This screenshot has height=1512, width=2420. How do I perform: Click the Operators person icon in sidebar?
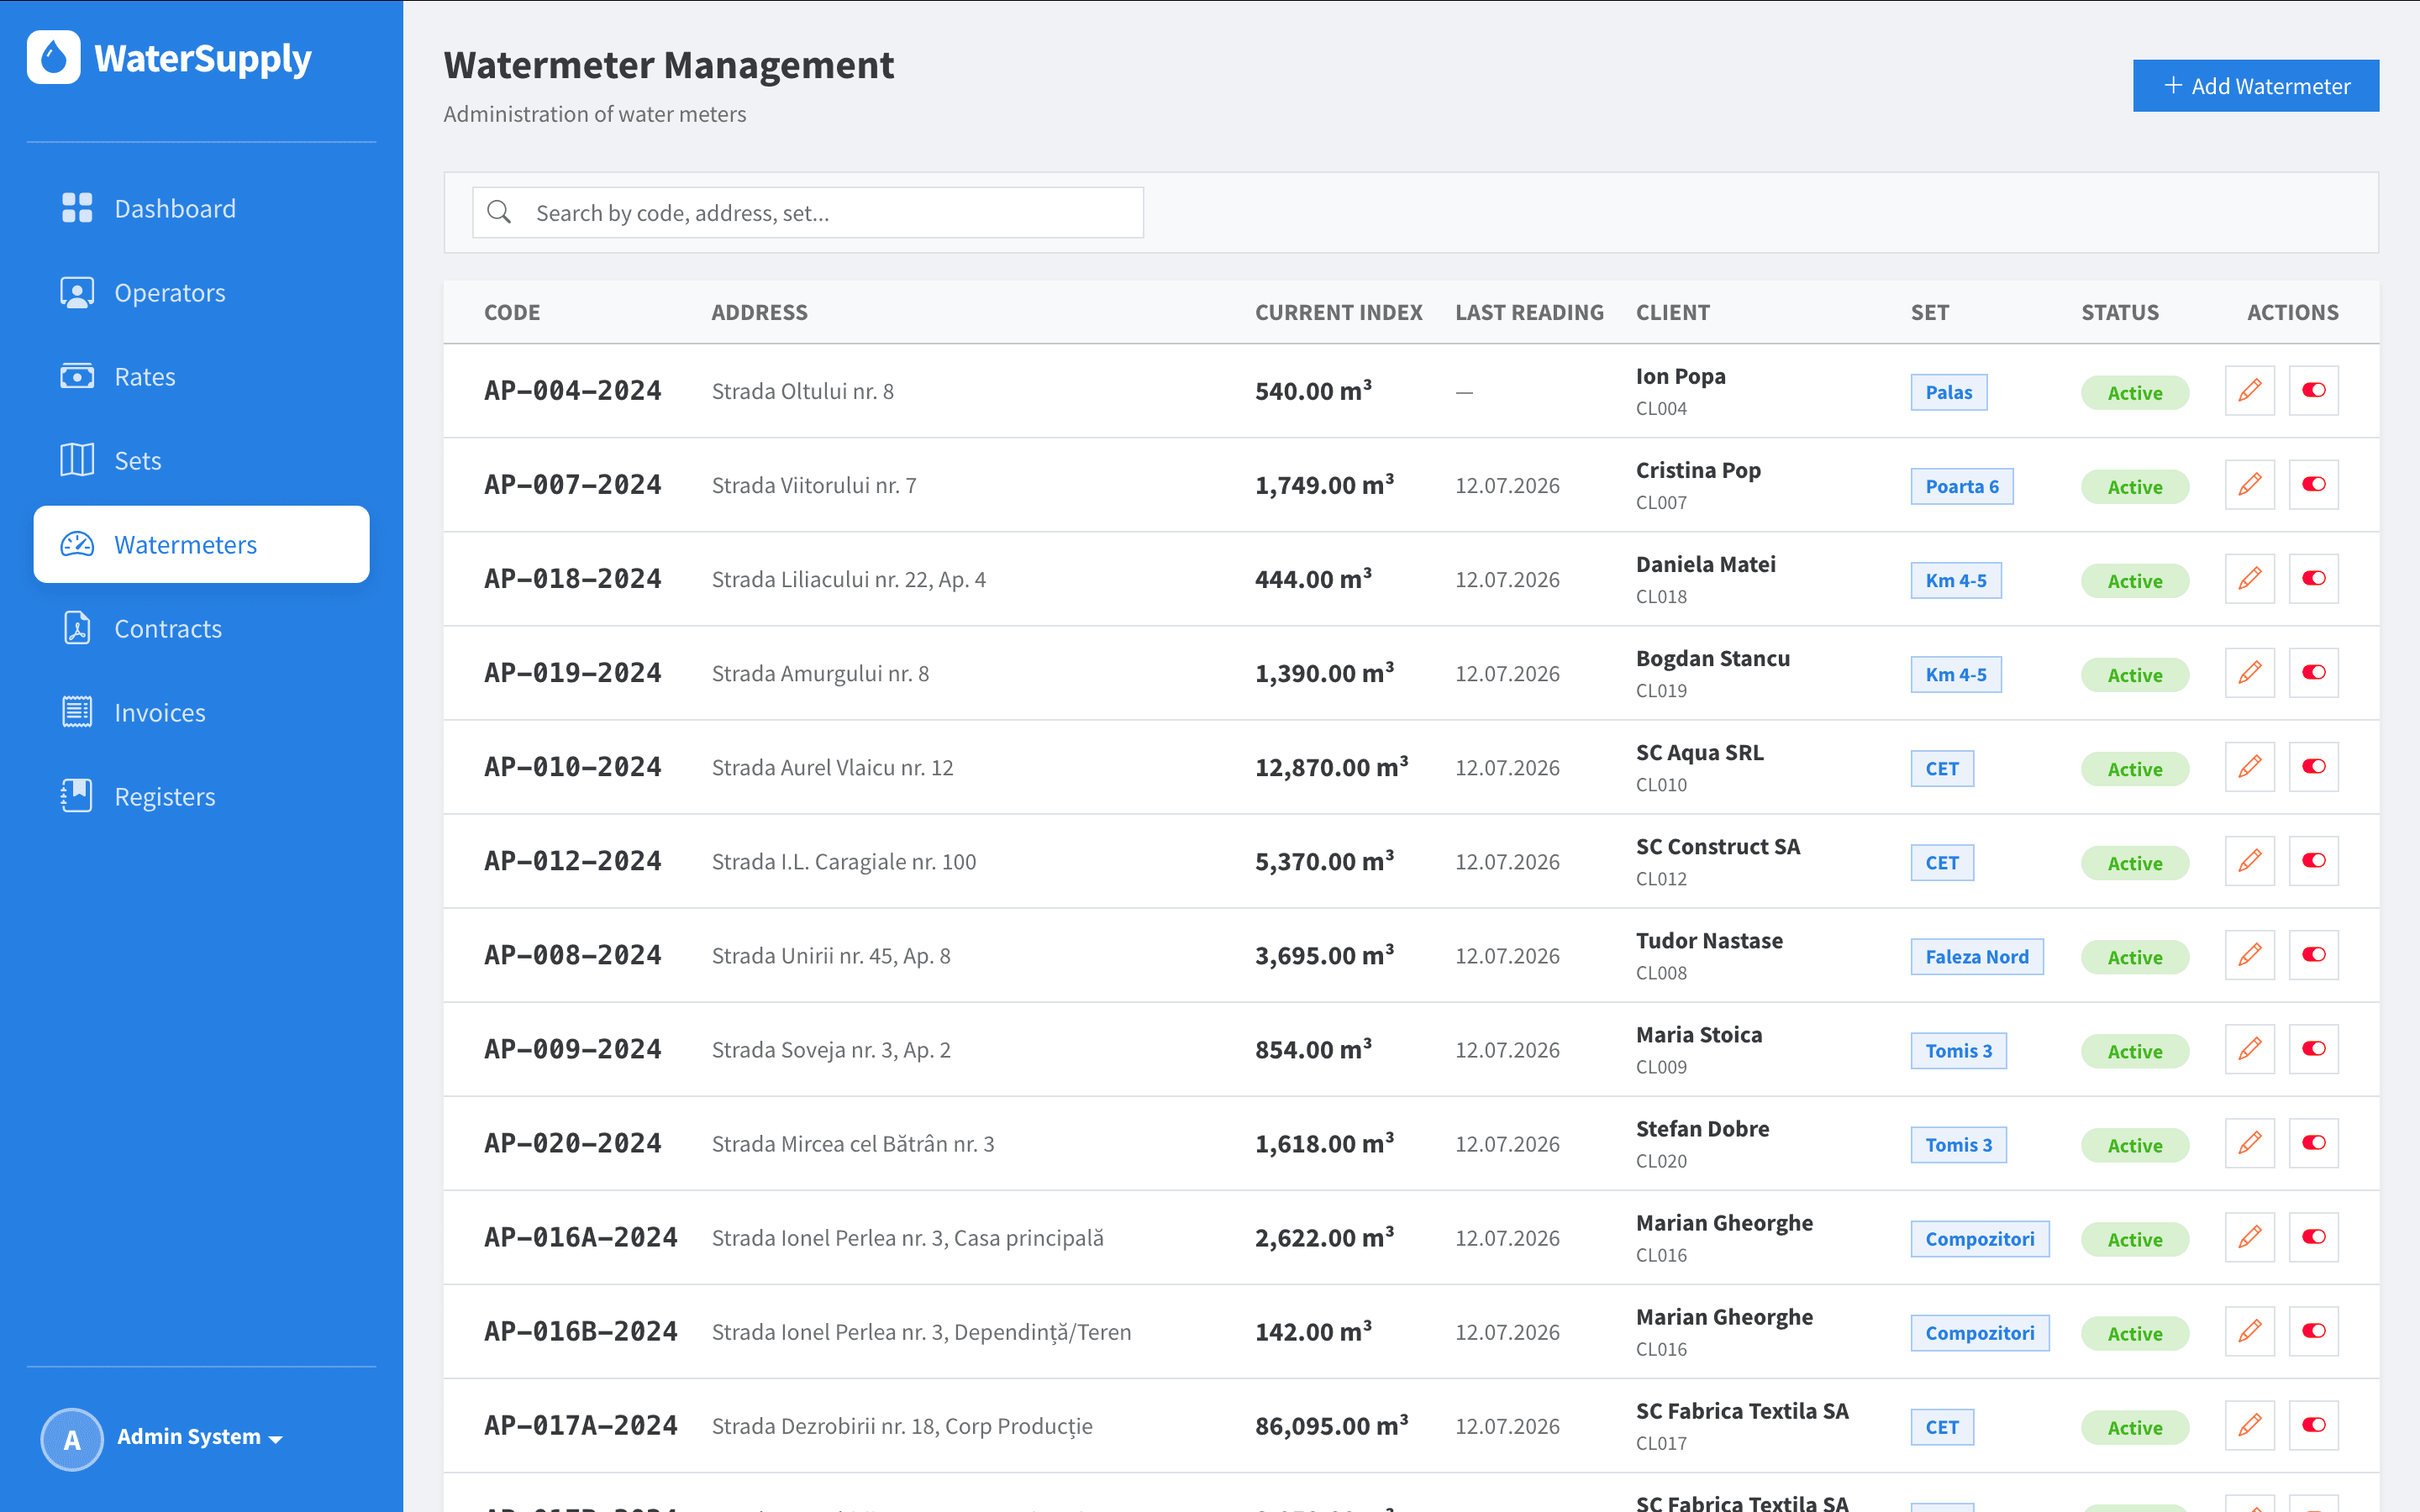tap(77, 292)
